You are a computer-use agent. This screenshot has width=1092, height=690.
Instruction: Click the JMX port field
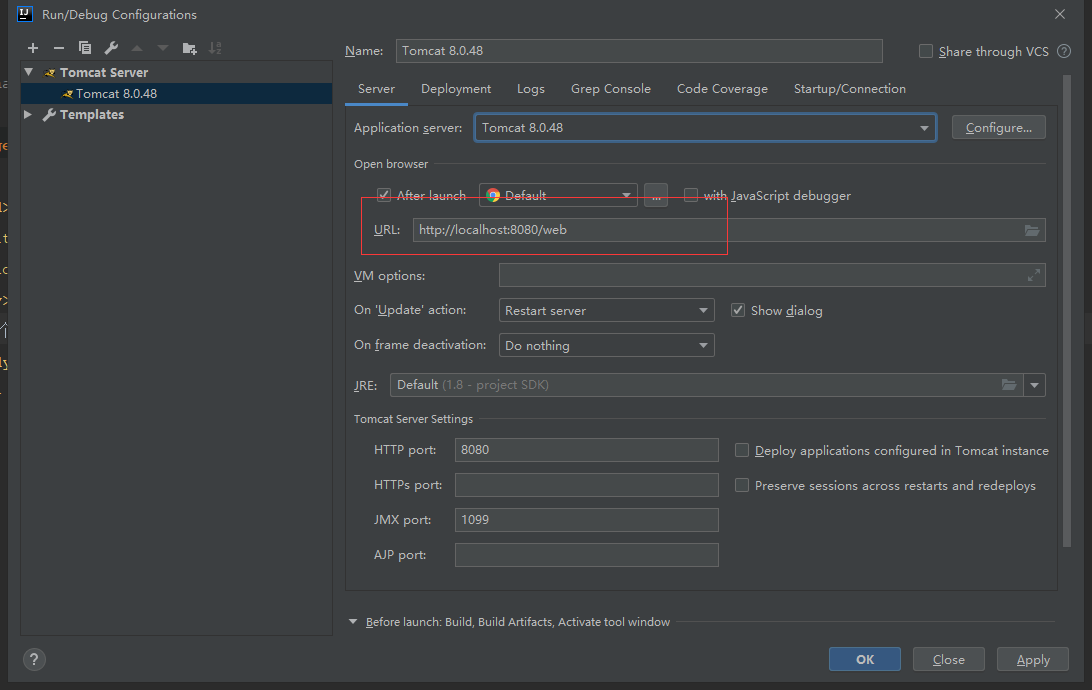point(586,519)
